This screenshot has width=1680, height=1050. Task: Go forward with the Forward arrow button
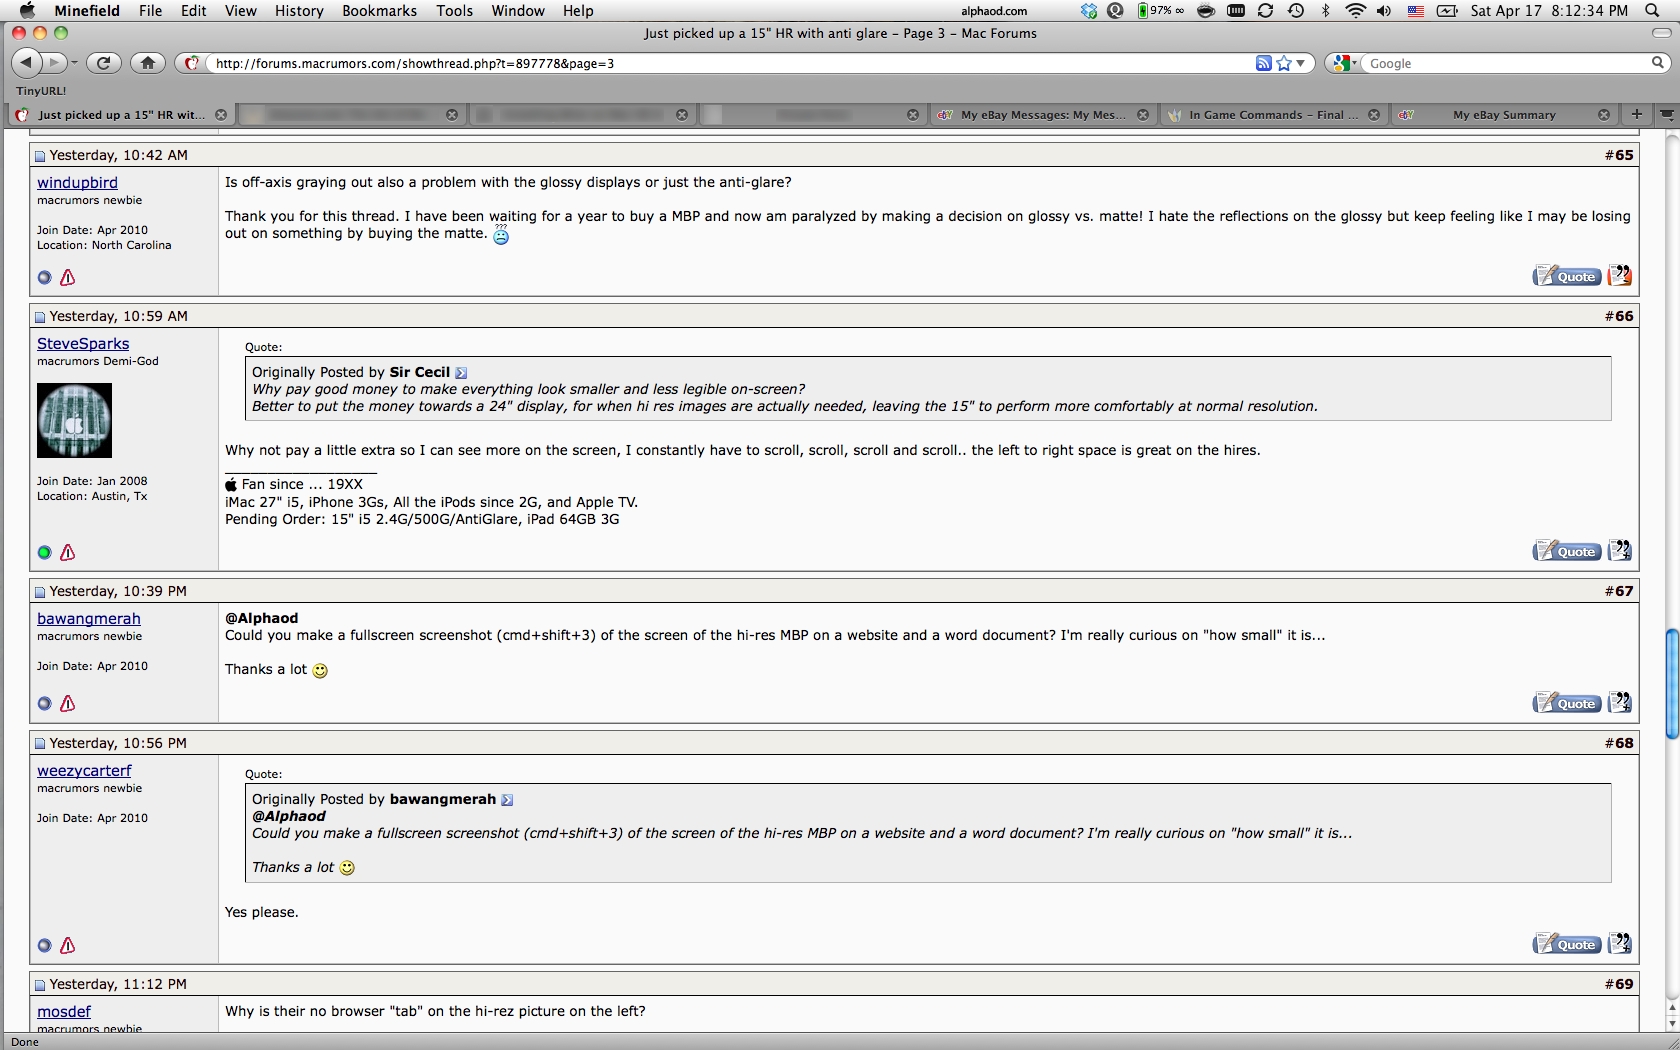click(55, 63)
